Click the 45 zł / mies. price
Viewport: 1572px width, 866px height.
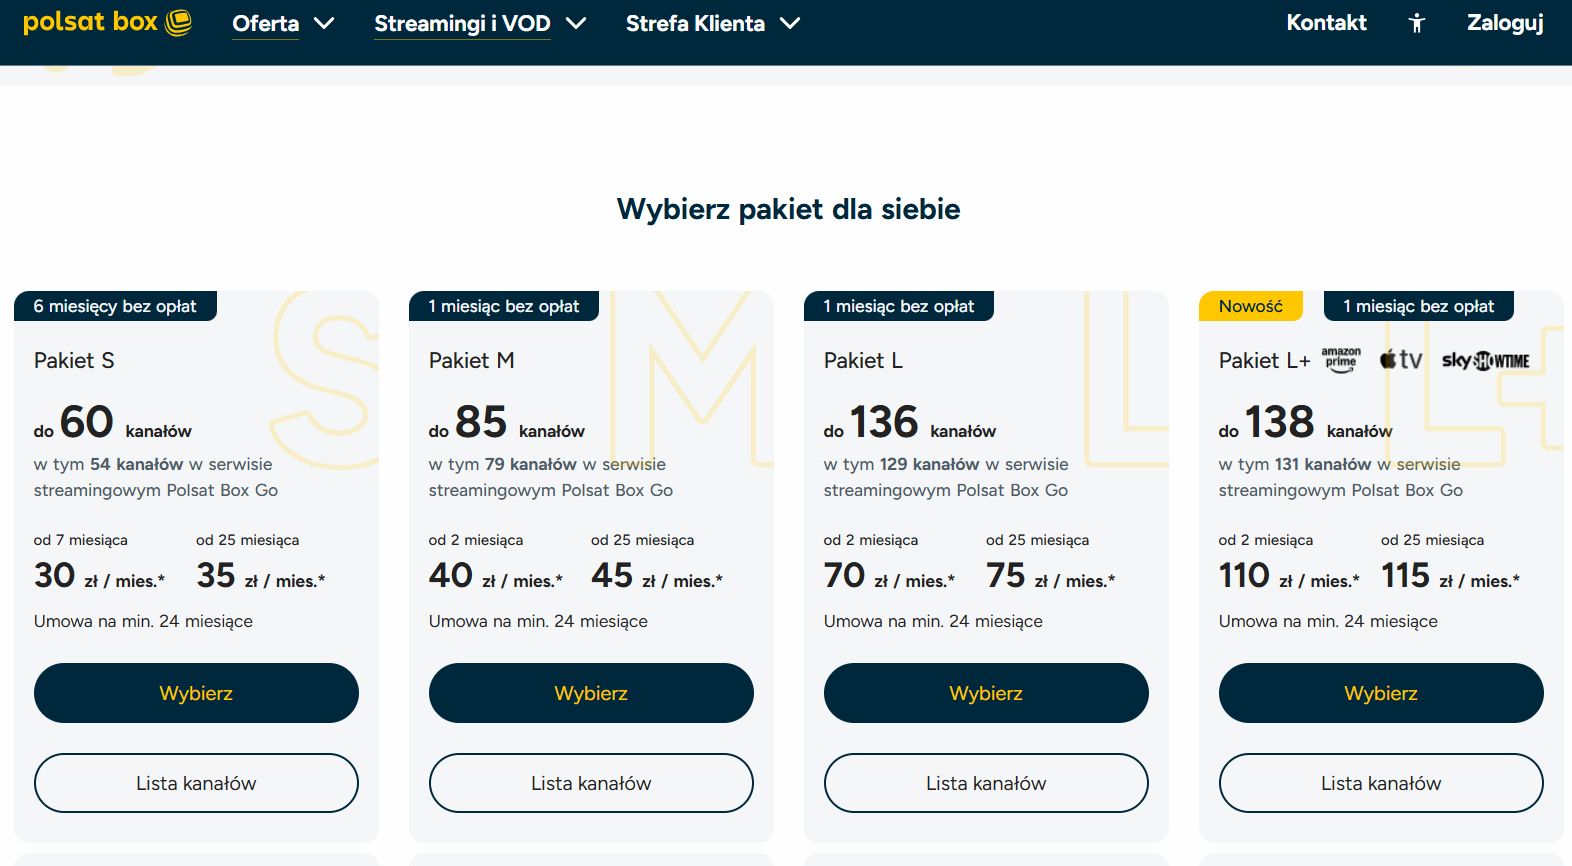pyautogui.click(x=657, y=576)
